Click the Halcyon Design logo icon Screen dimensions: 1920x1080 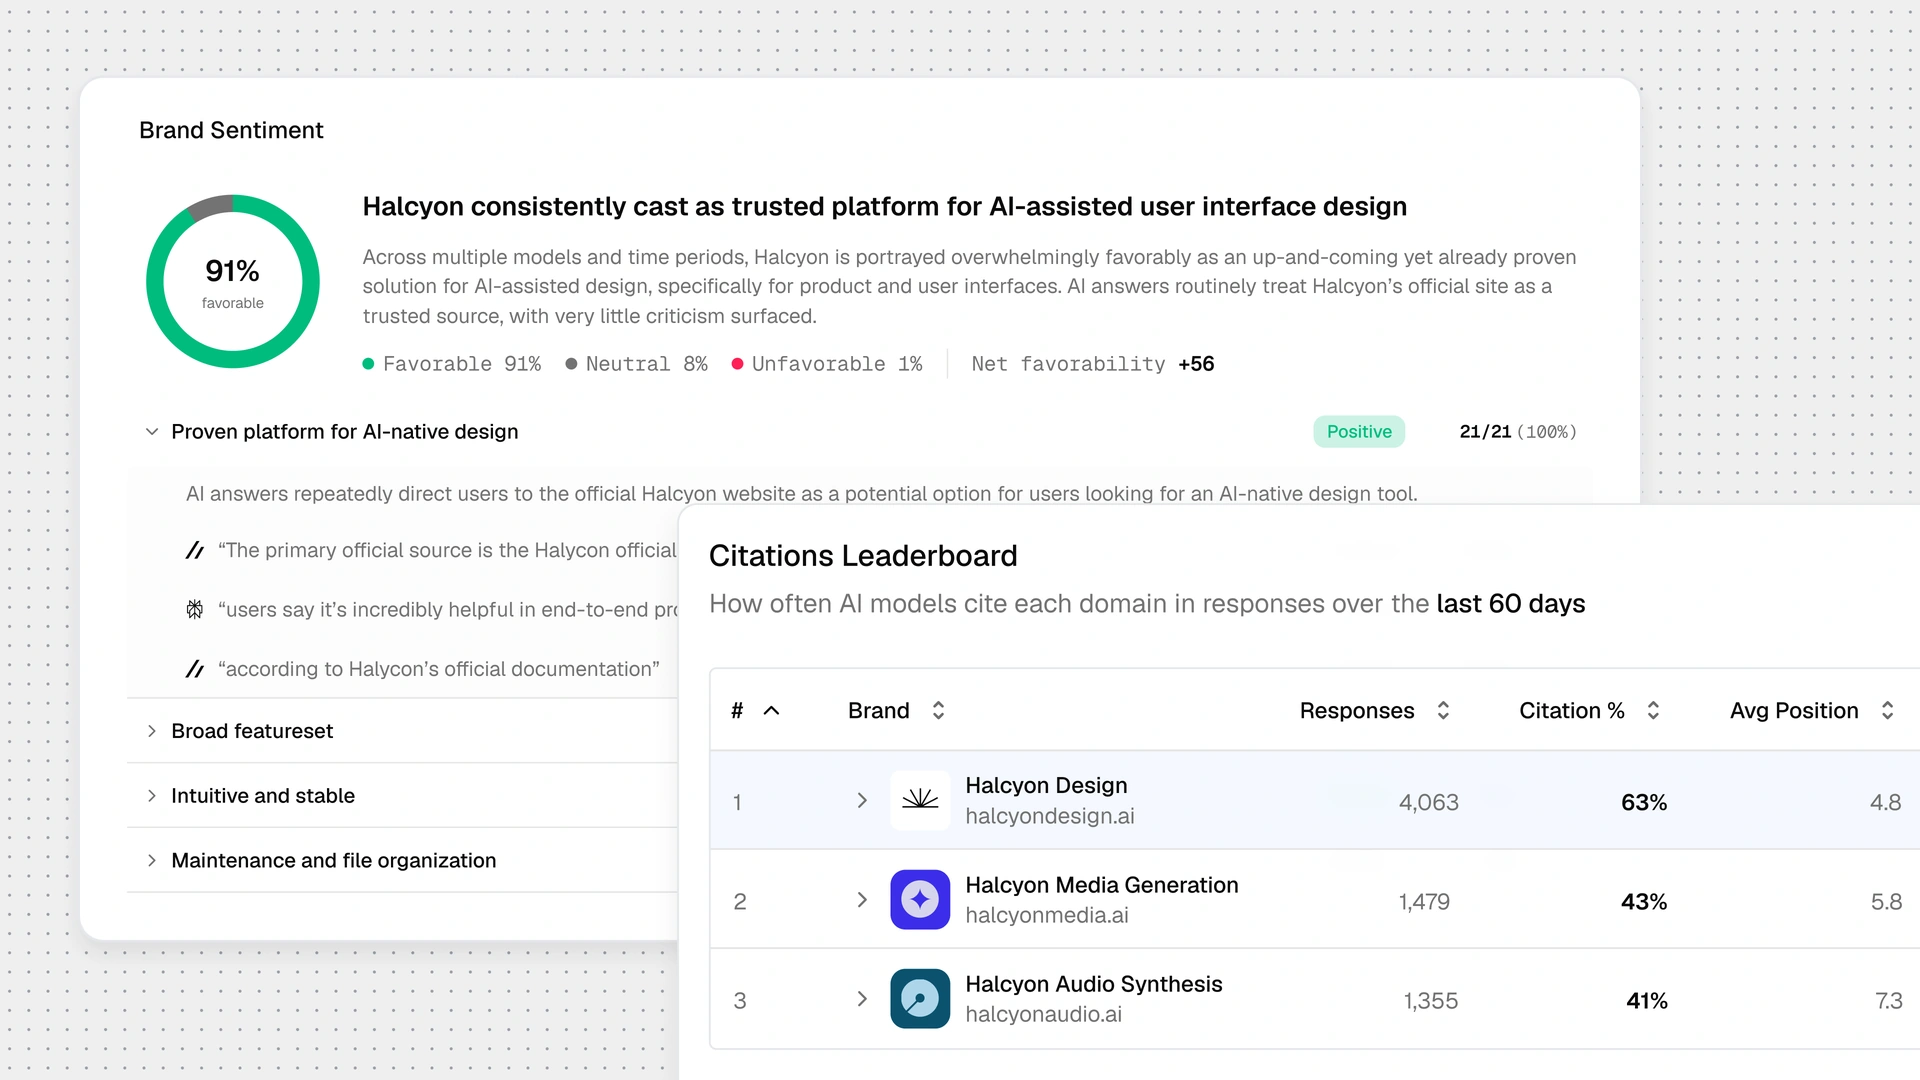click(x=920, y=801)
